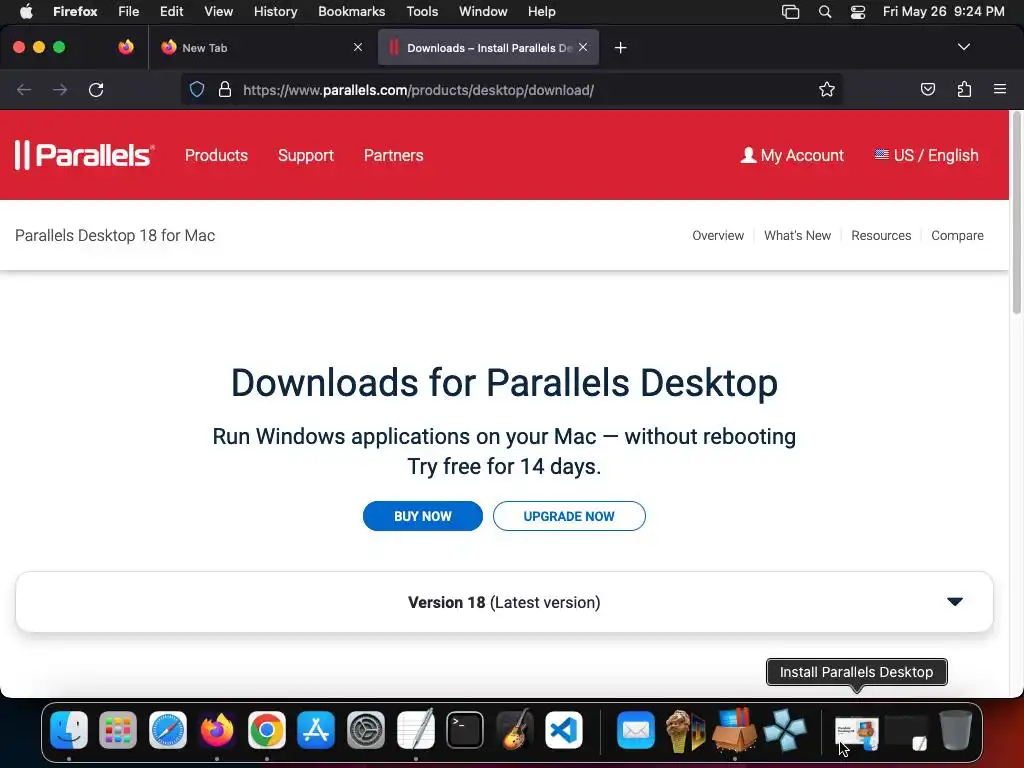Viewport: 1024px width, 768px height.
Task: Open the What's New link
Action: 797,235
